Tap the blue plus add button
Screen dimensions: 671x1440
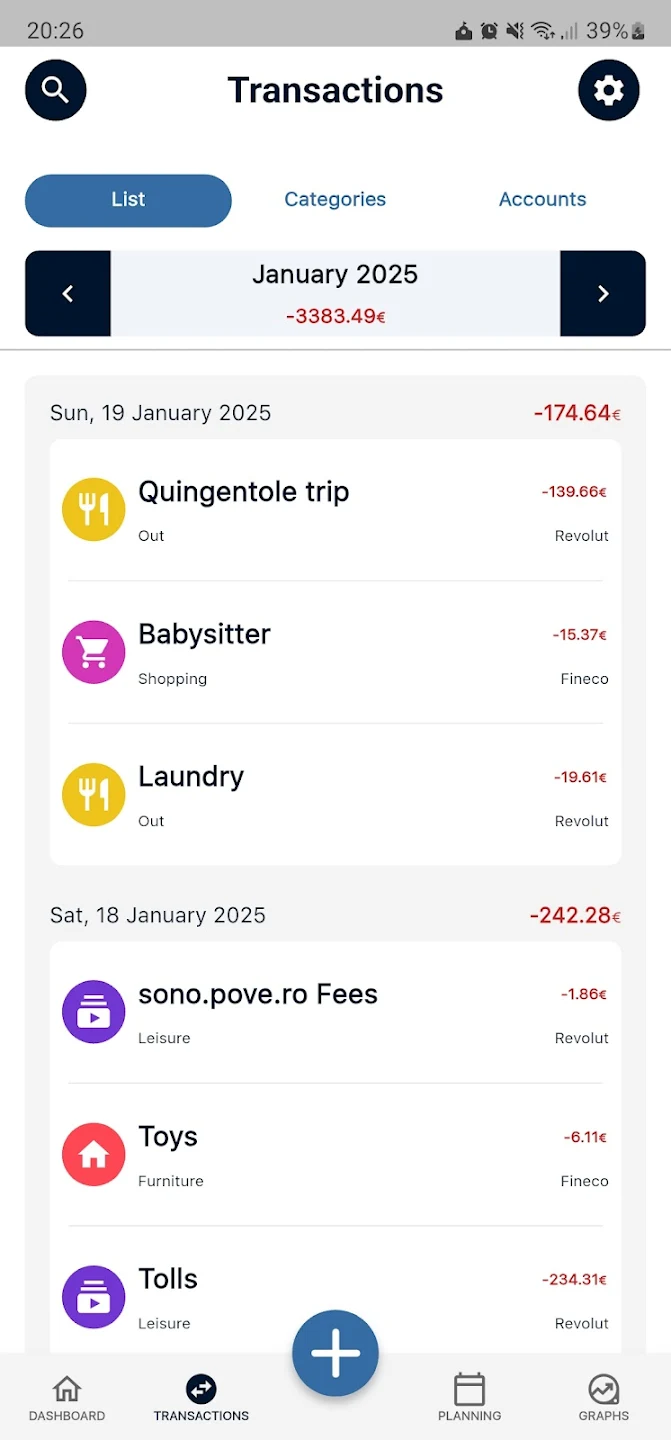pos(335,1353)
